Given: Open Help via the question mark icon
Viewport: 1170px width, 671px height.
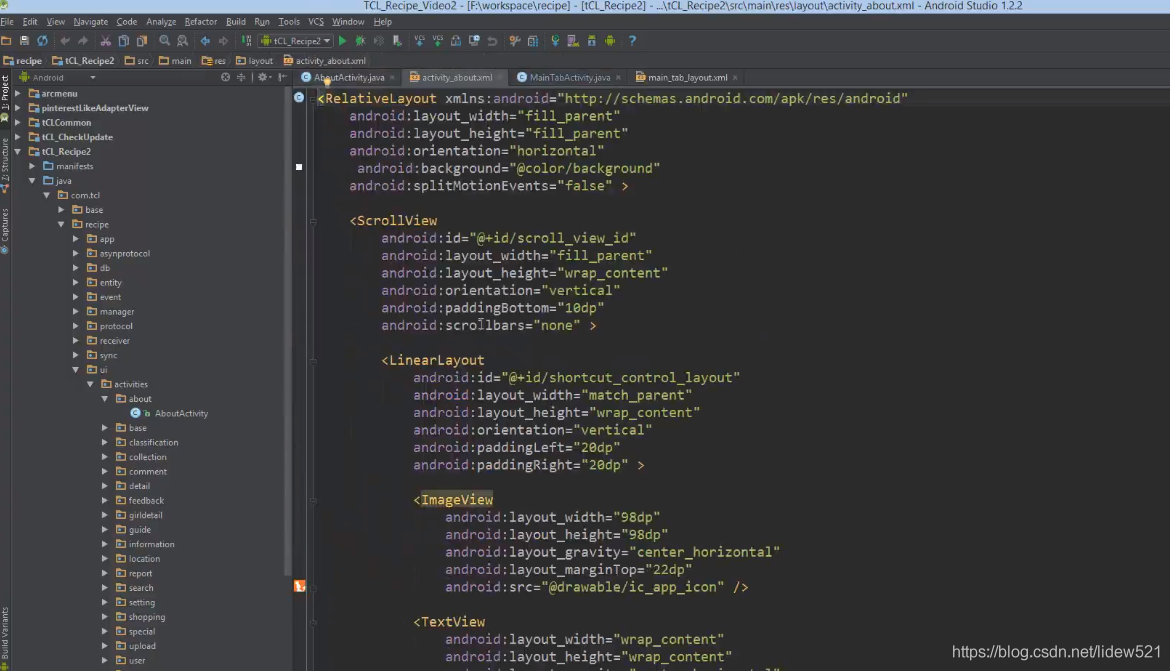Looking at the screenshot, I should pyautogui.click(x=633, y=41).
